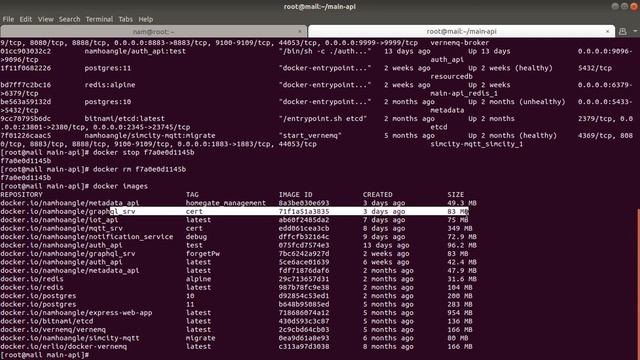This screenshot has width=640, height=360.
Task: Click the 'docker rm f7a0e0d1145b' command
Action: point(139,169)
